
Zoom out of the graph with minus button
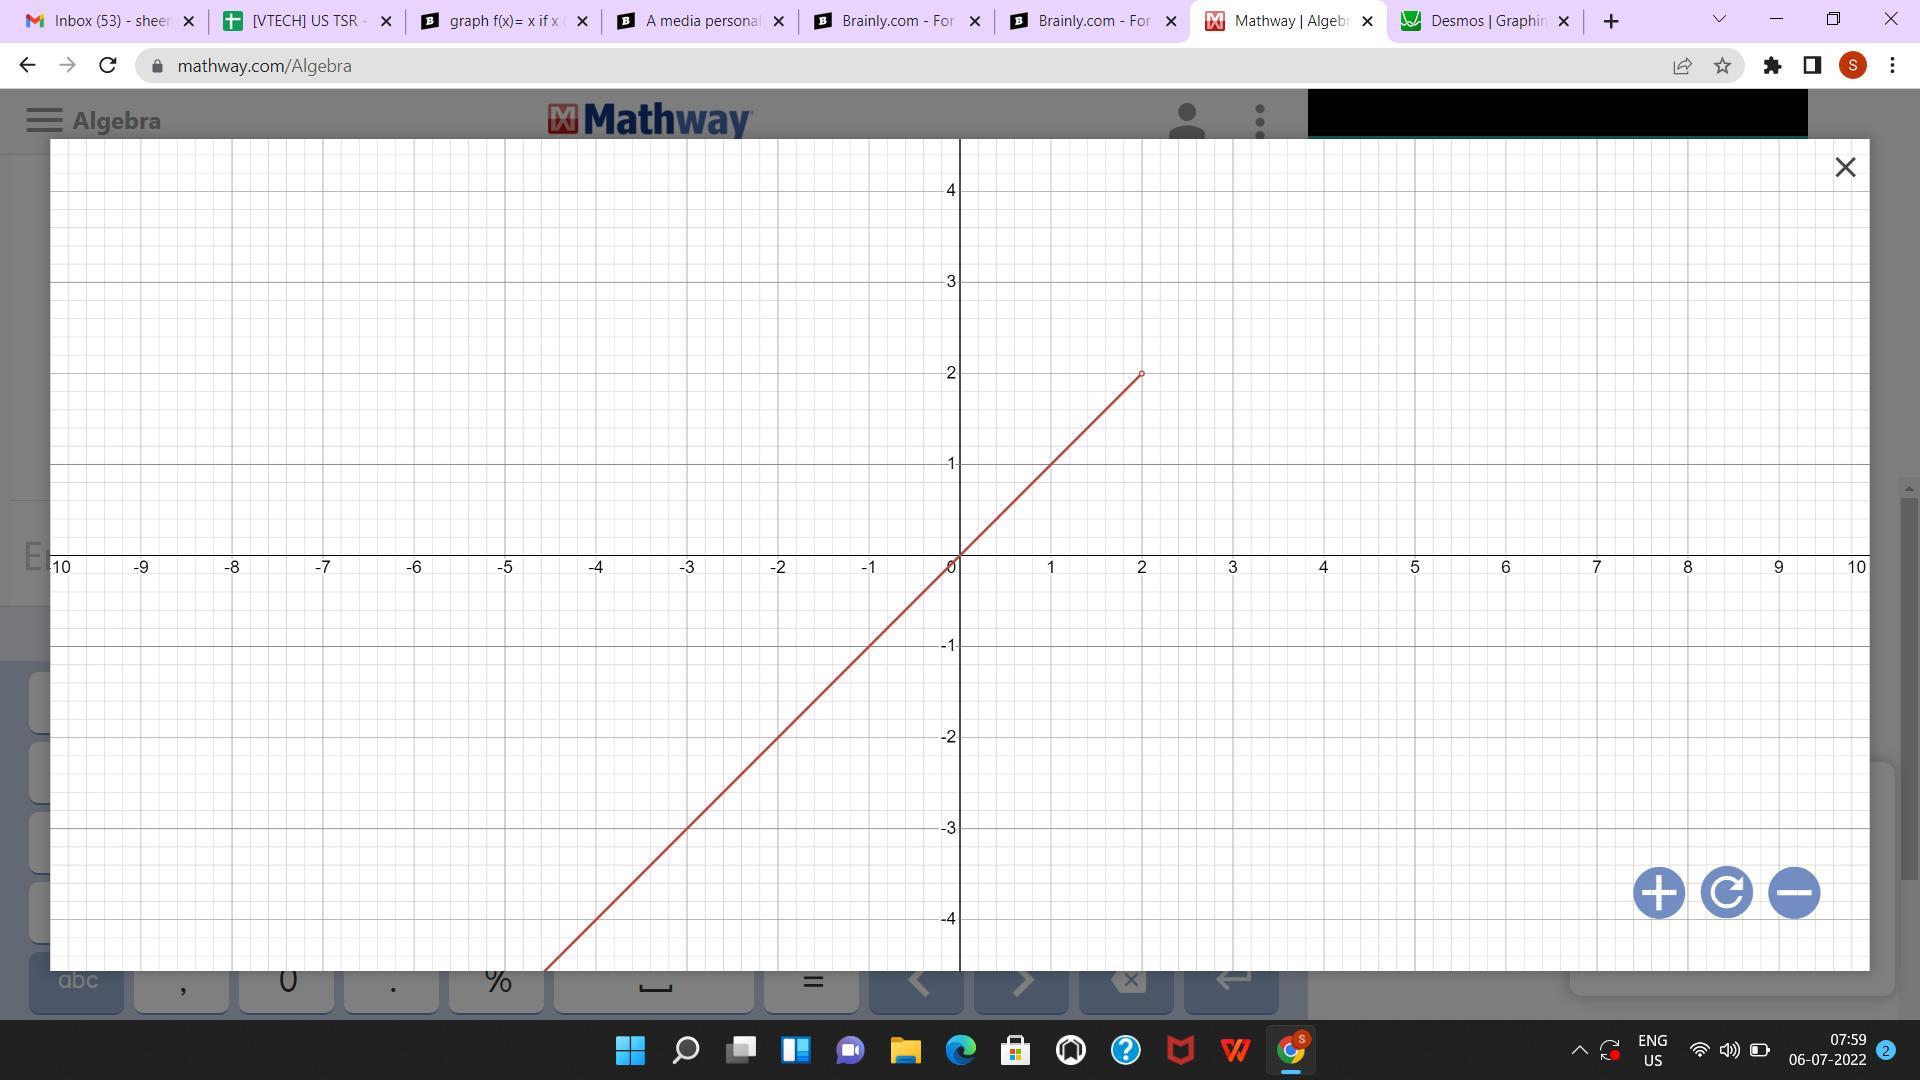[x=1794, y=893]
